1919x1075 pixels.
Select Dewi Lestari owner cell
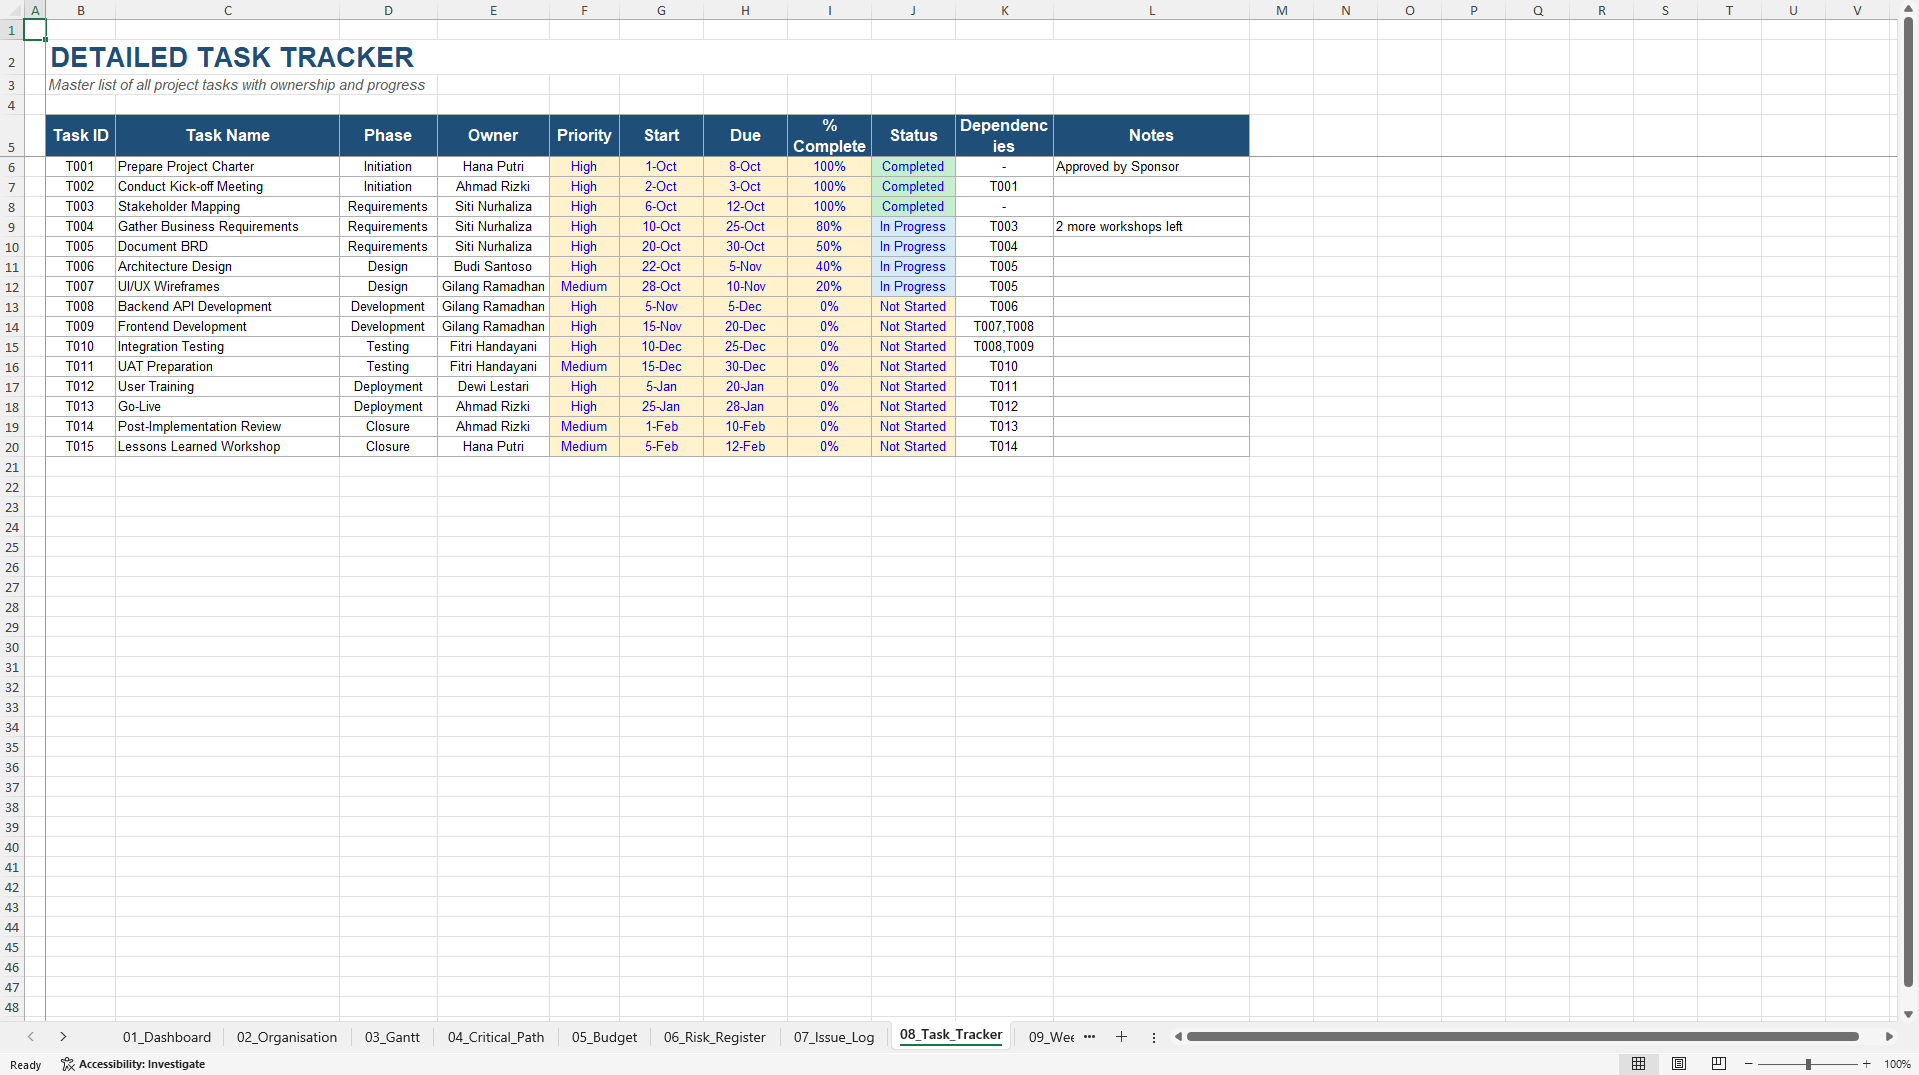493,387
